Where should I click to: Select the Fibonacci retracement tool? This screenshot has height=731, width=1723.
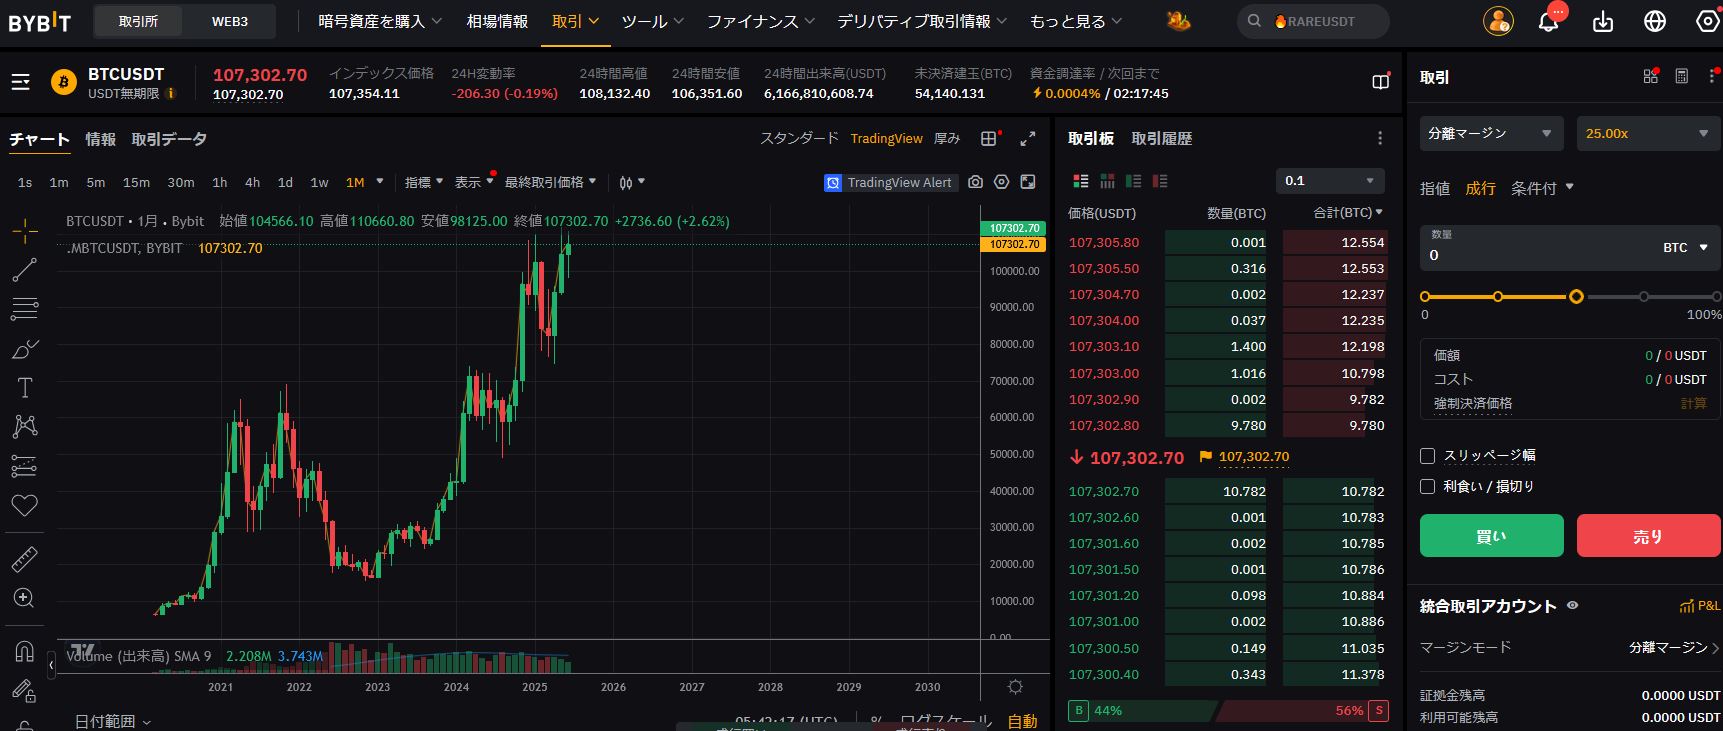(25, 309)
